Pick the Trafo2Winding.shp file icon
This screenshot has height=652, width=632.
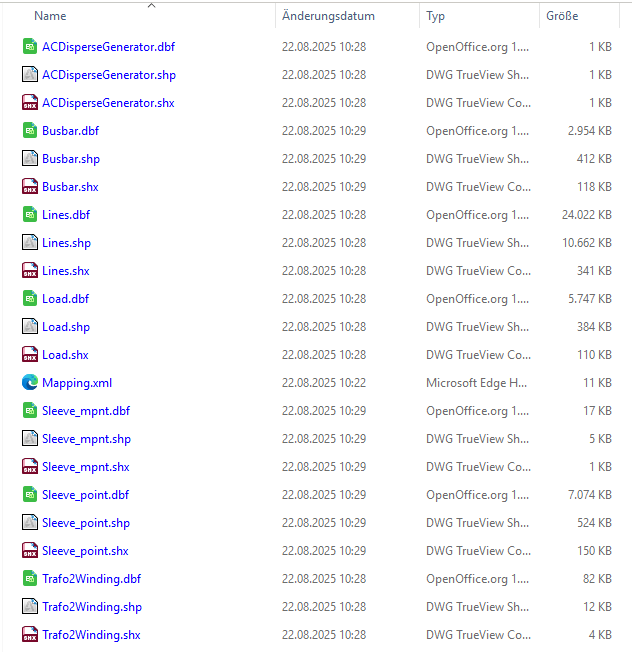point(30,607)
